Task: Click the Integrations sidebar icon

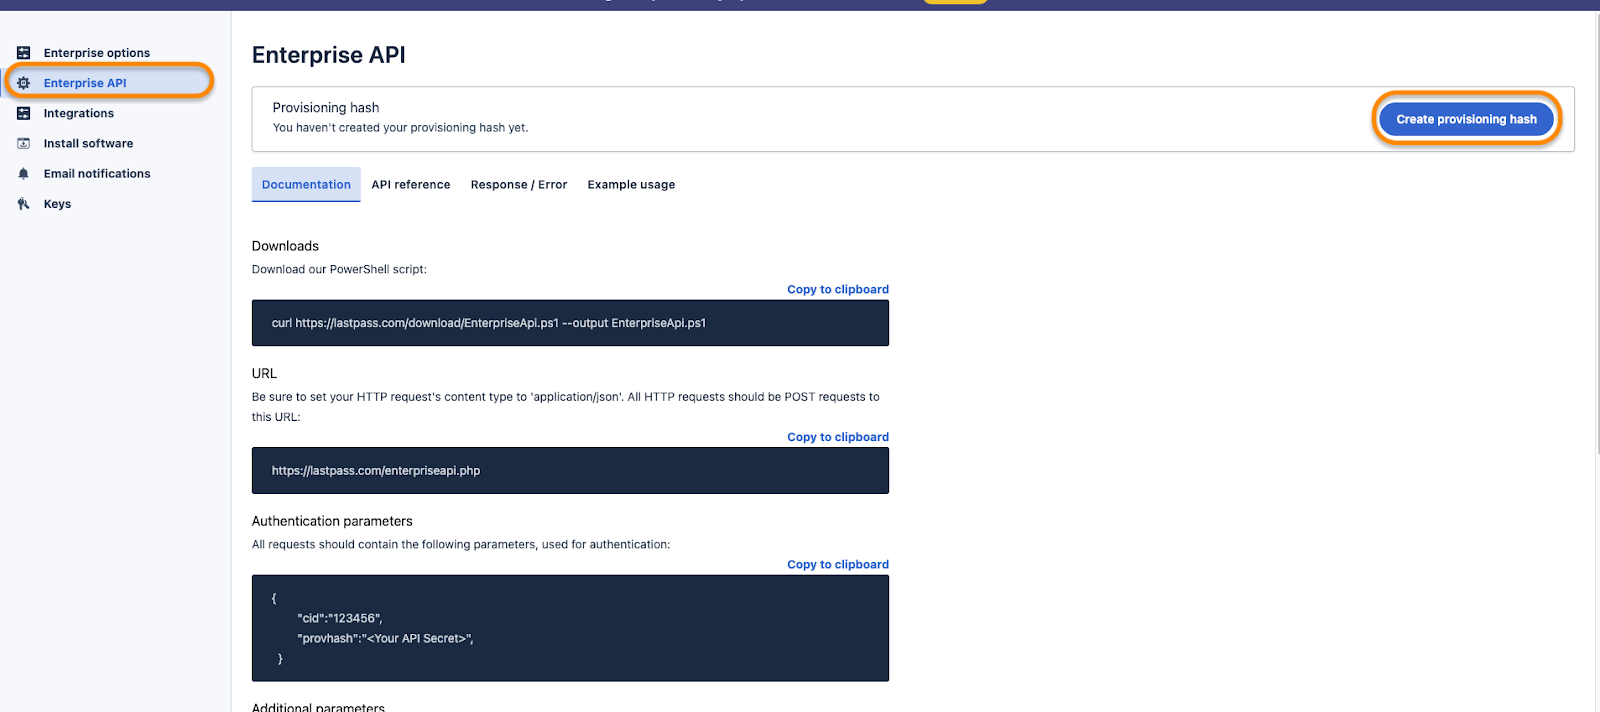Action: 23,113
